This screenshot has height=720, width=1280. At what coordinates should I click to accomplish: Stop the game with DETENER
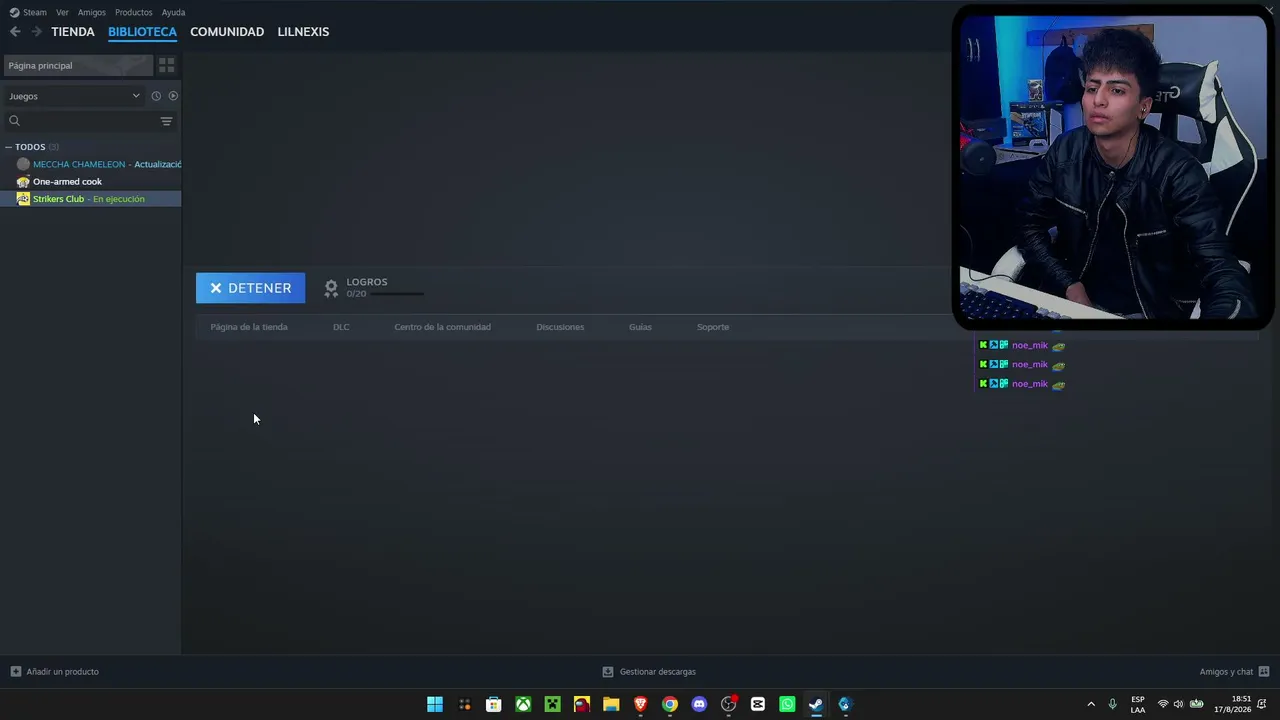250,288
